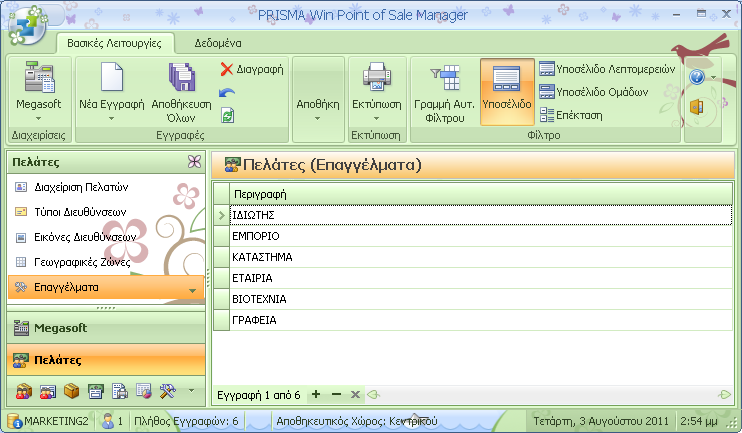
Task: Toggle Υποσέλιδο Ομάδων option
Action: pyautogui.click(x=594, y=92)
